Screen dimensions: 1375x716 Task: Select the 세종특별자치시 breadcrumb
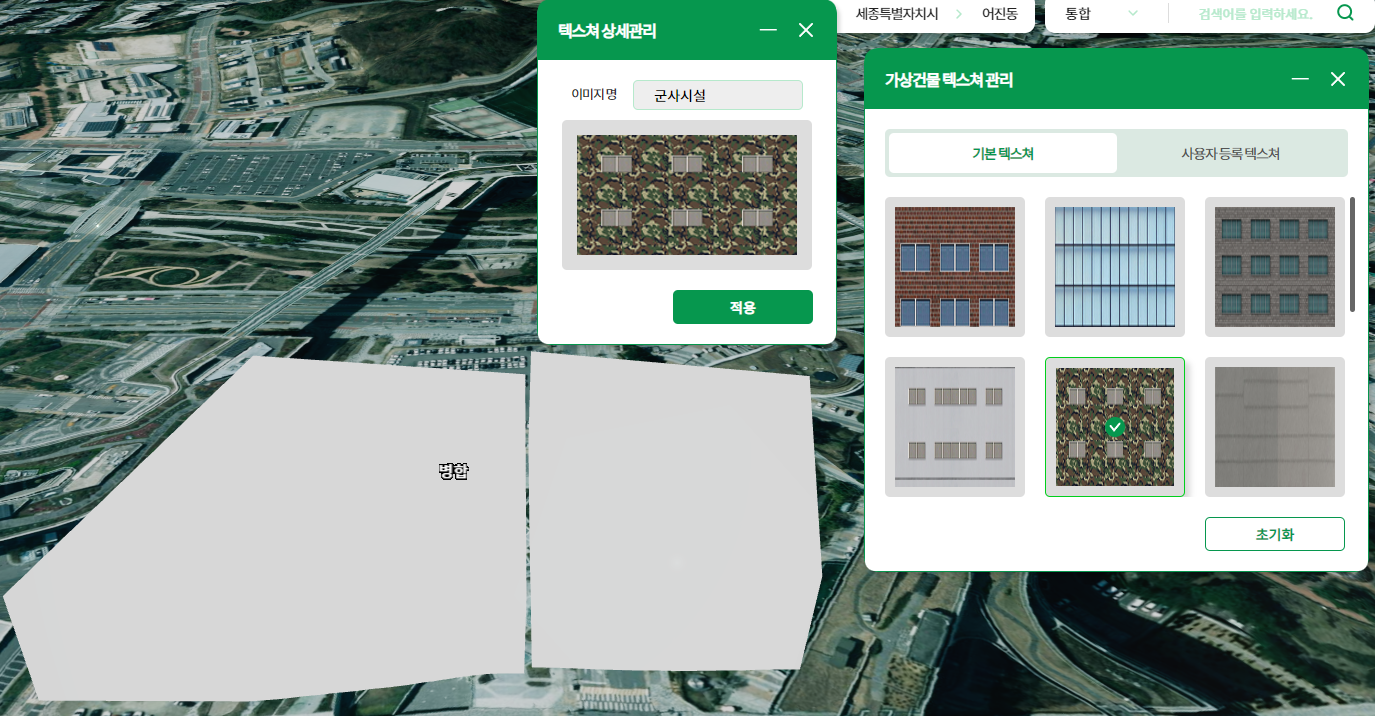coord(897,14)
